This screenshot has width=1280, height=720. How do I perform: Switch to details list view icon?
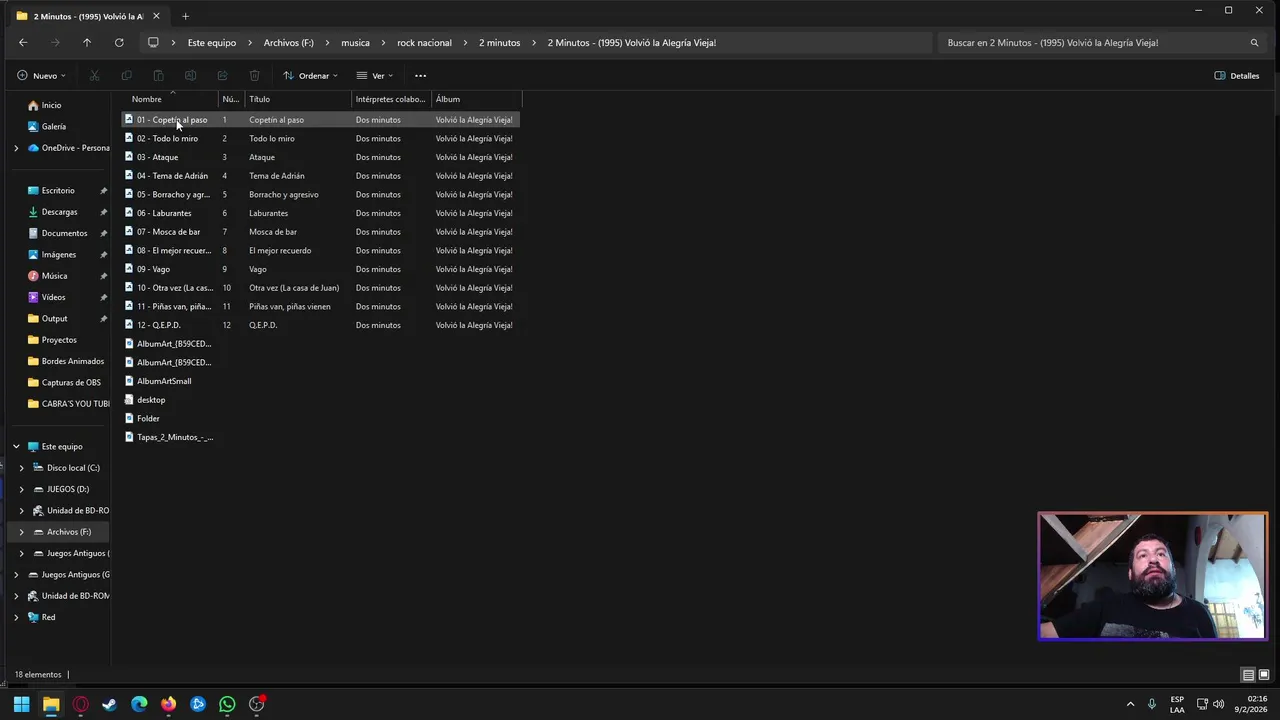click(x=1247, y=675)
